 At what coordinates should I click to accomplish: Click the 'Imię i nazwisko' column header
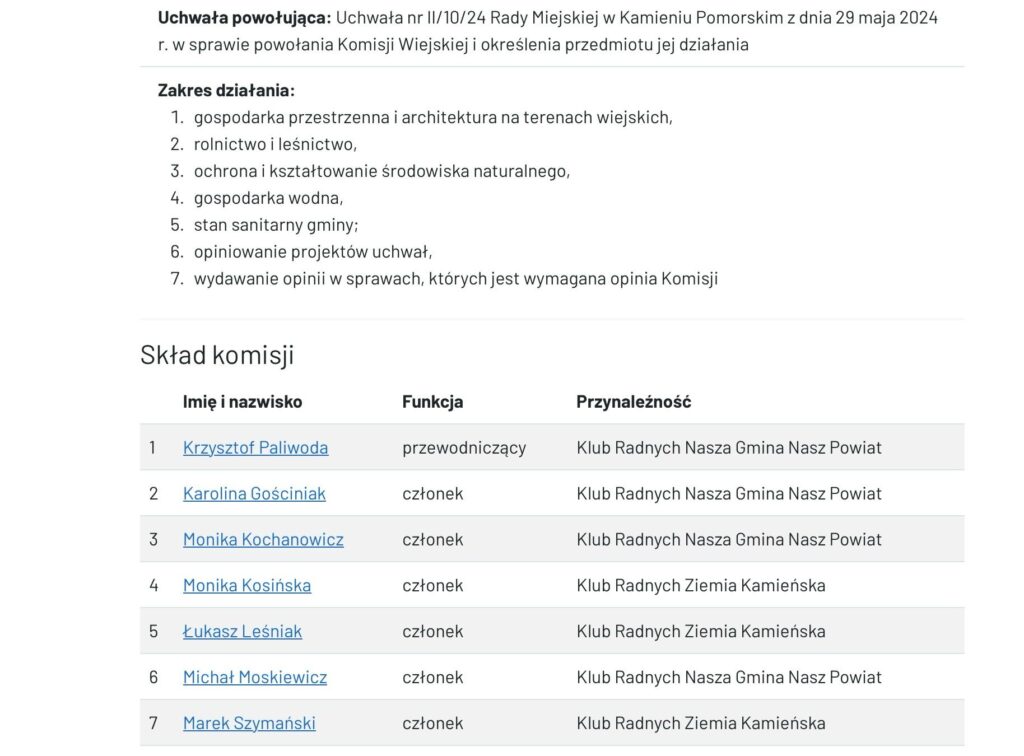tap(242, 402)
